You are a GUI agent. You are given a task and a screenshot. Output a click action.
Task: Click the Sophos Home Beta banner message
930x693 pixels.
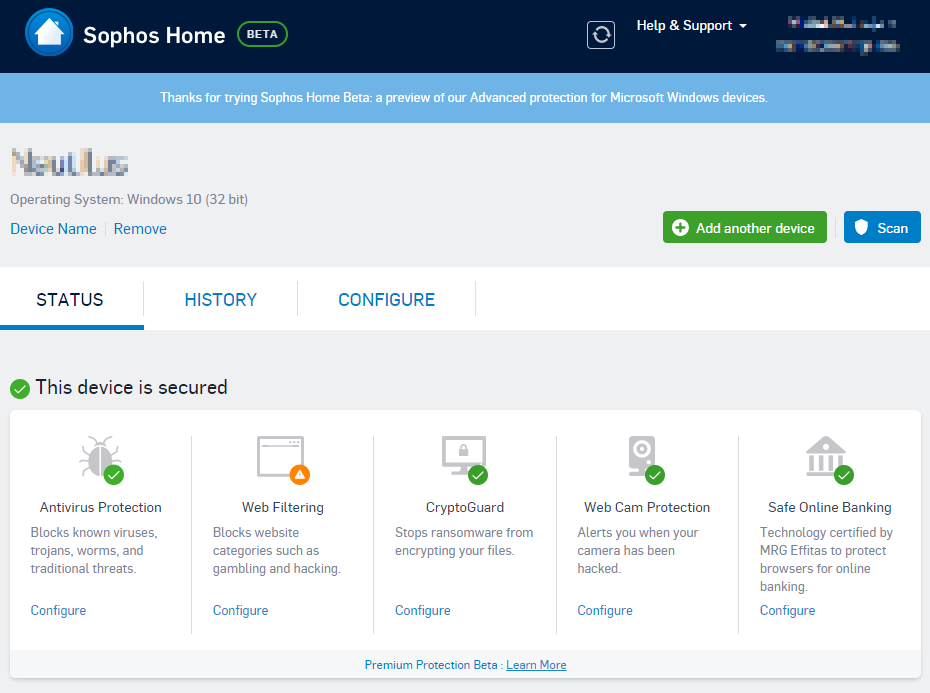[464, 97]
